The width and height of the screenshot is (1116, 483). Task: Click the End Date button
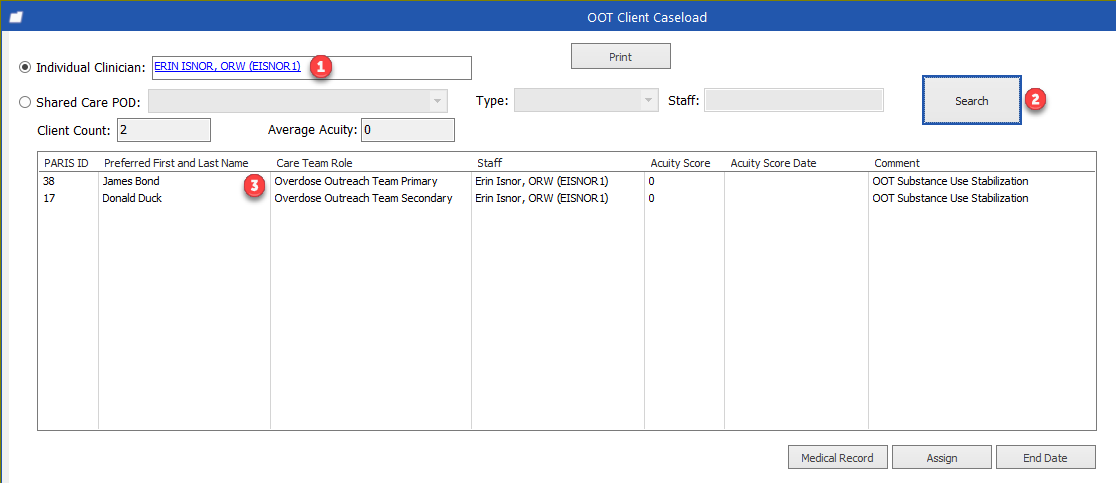point(1045,458)
